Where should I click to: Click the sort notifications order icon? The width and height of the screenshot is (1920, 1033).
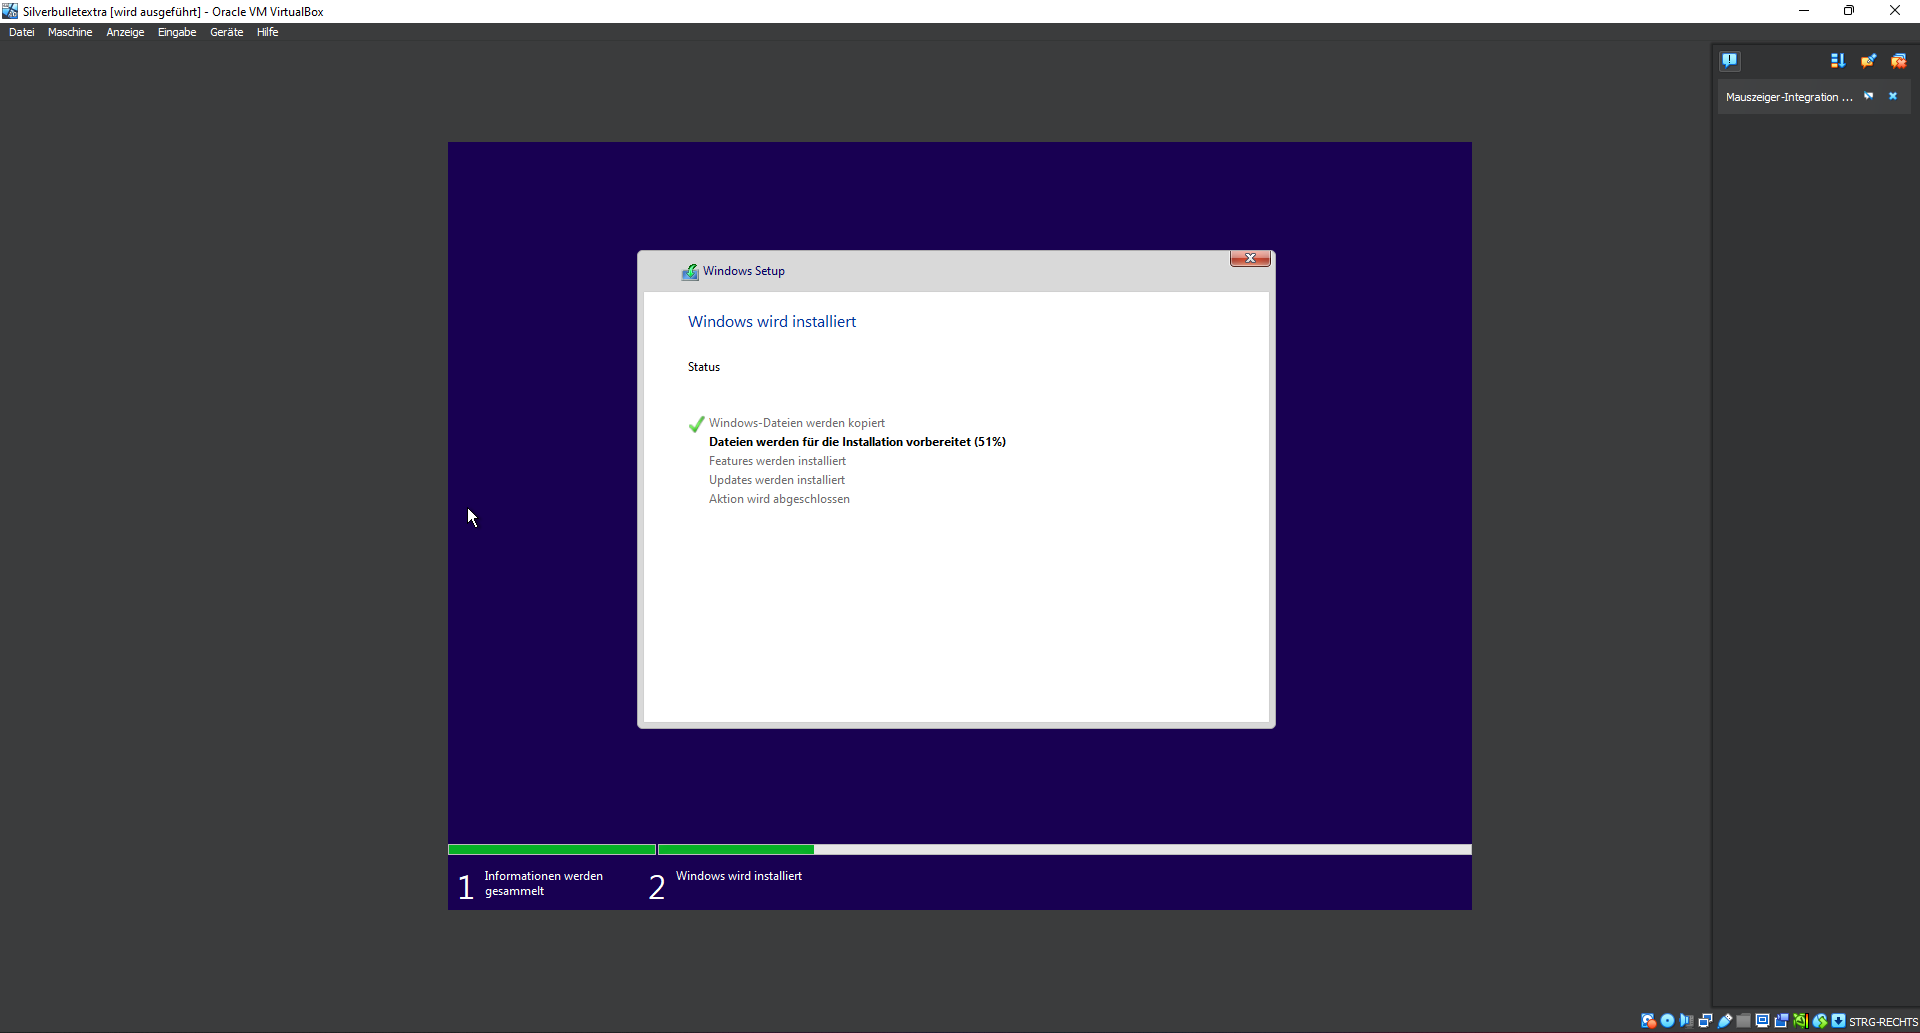click(1837, 61)
